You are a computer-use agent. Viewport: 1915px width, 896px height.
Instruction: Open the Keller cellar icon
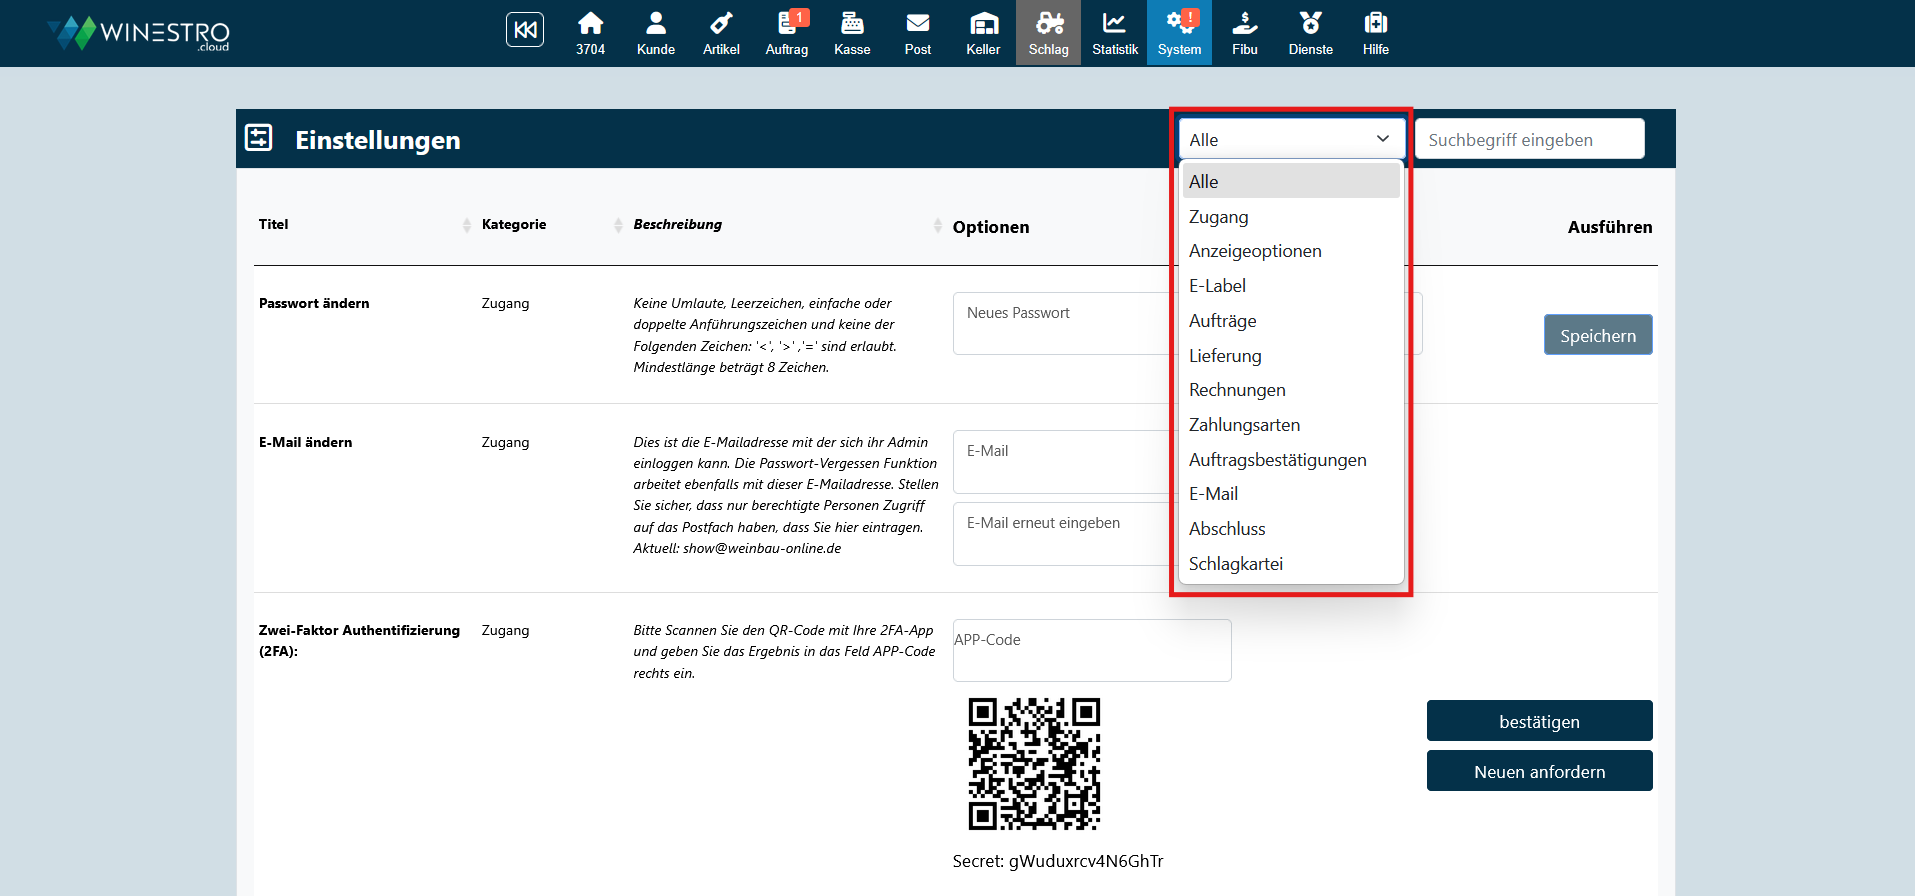983,33
